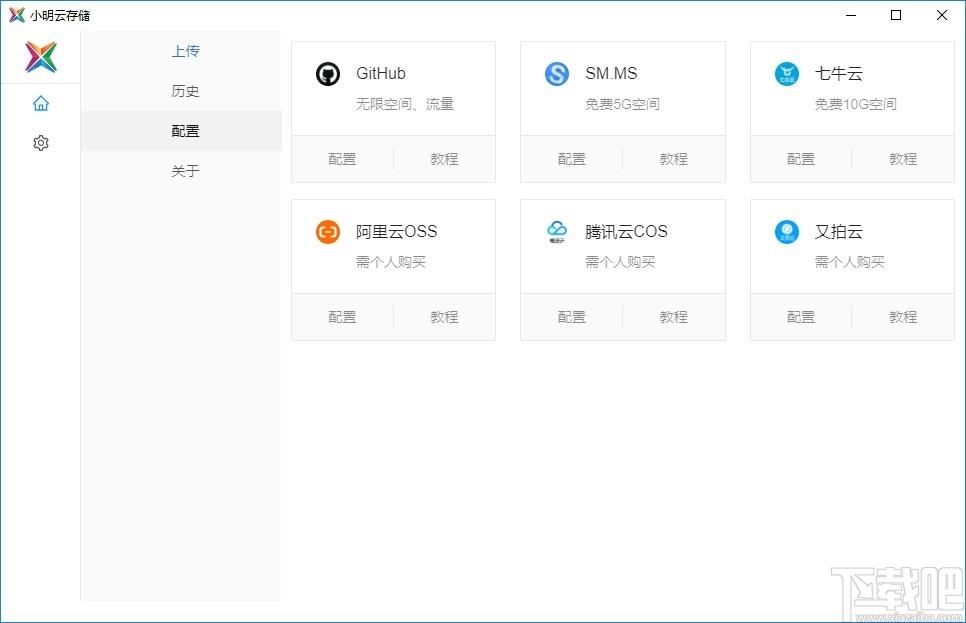
Task: Click the GitHub octocat icon
Action: tap(328, 74)
